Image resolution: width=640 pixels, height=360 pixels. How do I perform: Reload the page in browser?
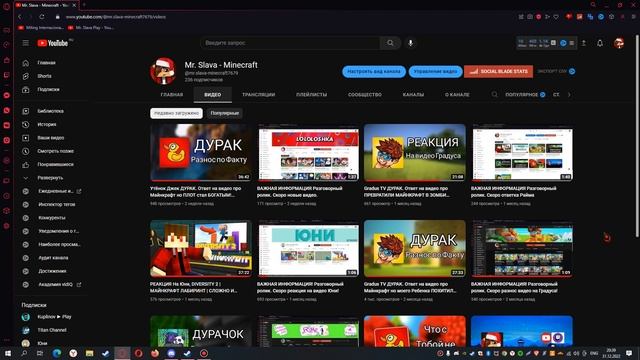click(x=42, y=17)
